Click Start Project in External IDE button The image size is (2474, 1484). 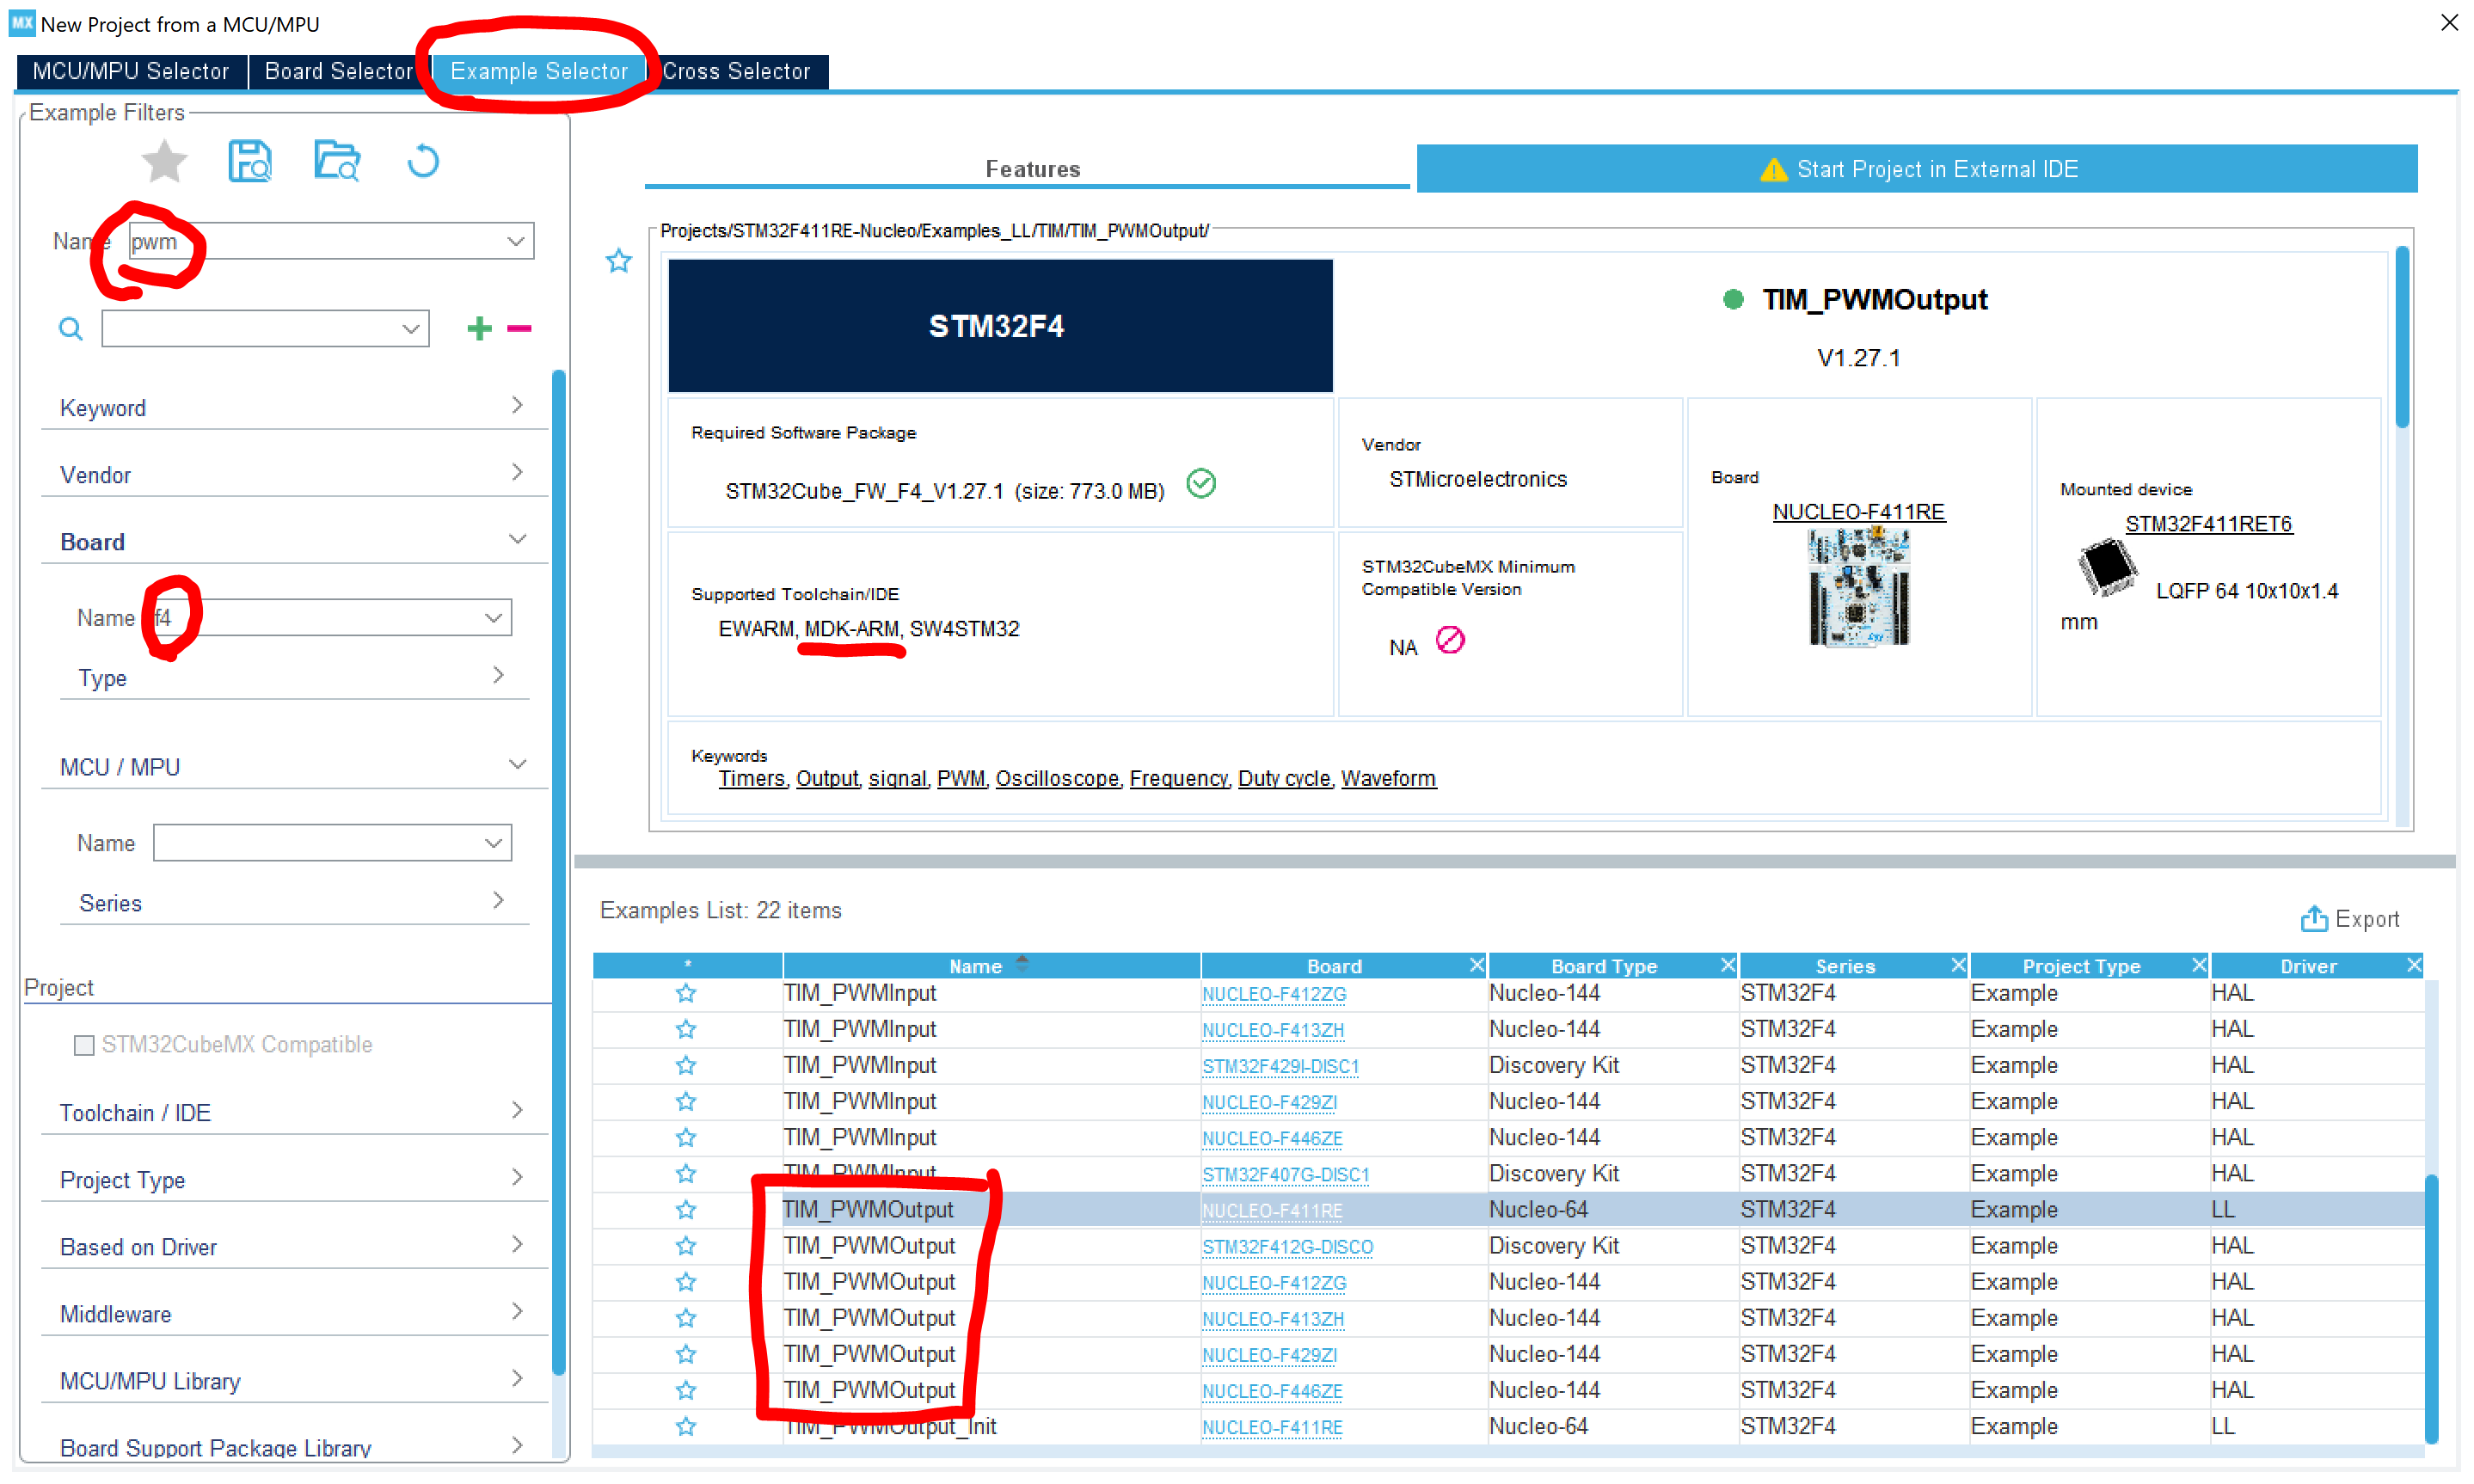coord(1916,169)
